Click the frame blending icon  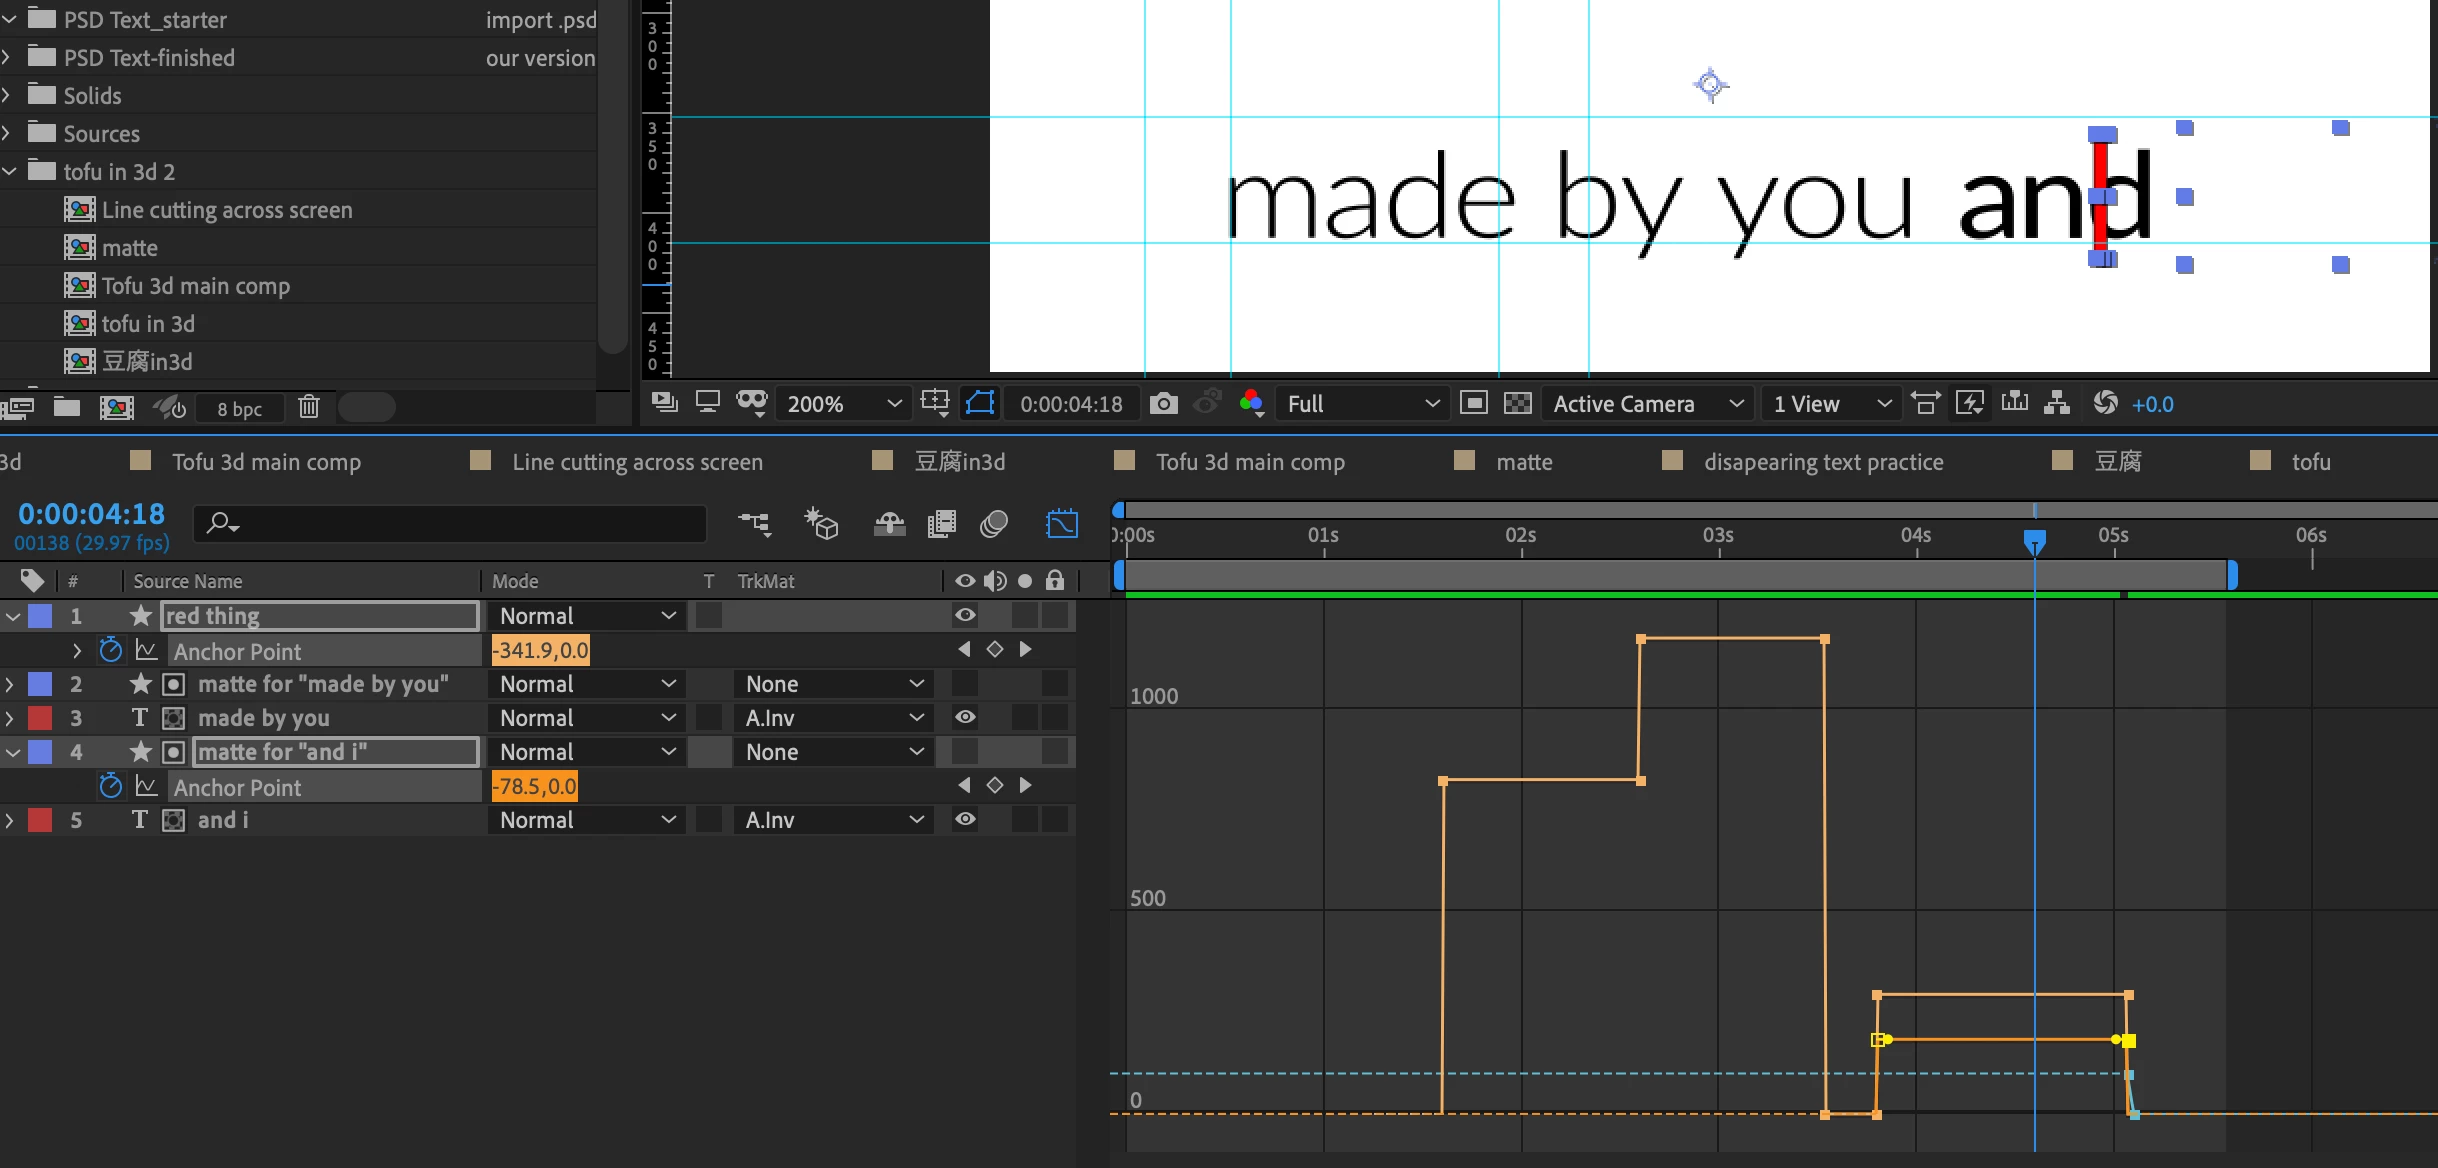(x=941, y=523)
